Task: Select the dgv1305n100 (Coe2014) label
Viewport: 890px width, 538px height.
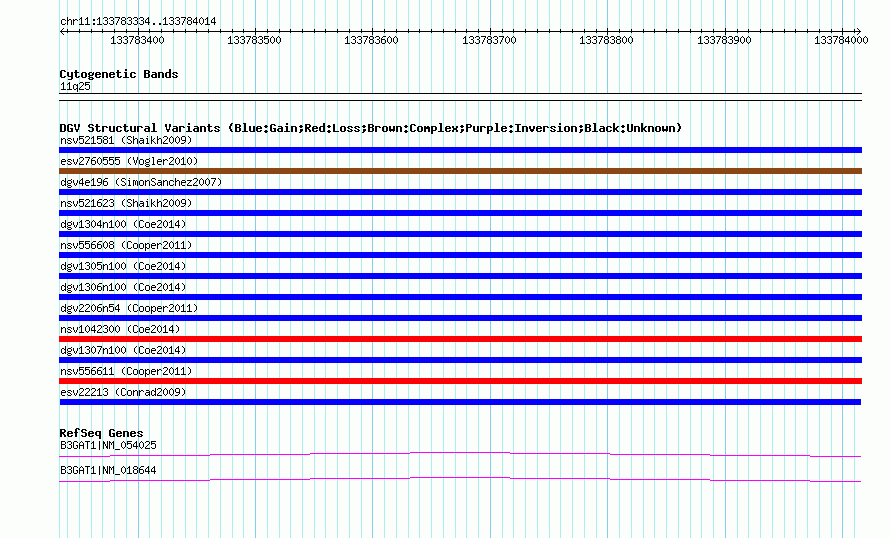Action: tap(123, 266)
